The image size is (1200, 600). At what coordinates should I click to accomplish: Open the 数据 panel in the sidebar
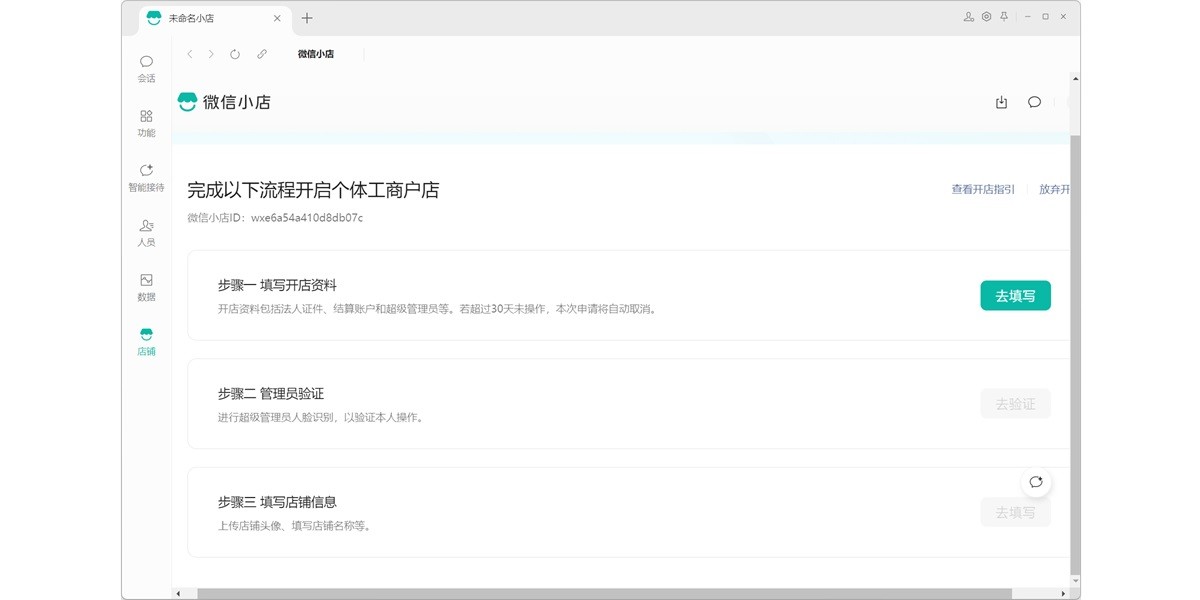tap(146, 287)
